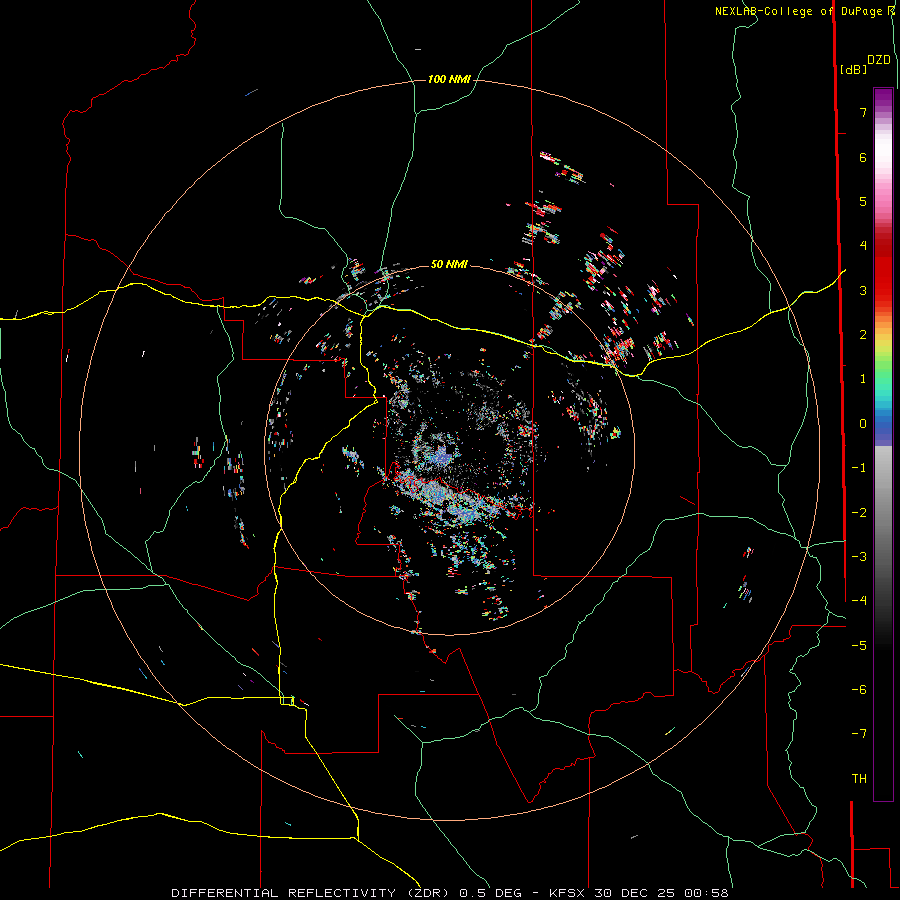Click the -2 value on the ZDR scale
Image resolution: width=900 pixels, height=900 pixels.
(859, 513)
